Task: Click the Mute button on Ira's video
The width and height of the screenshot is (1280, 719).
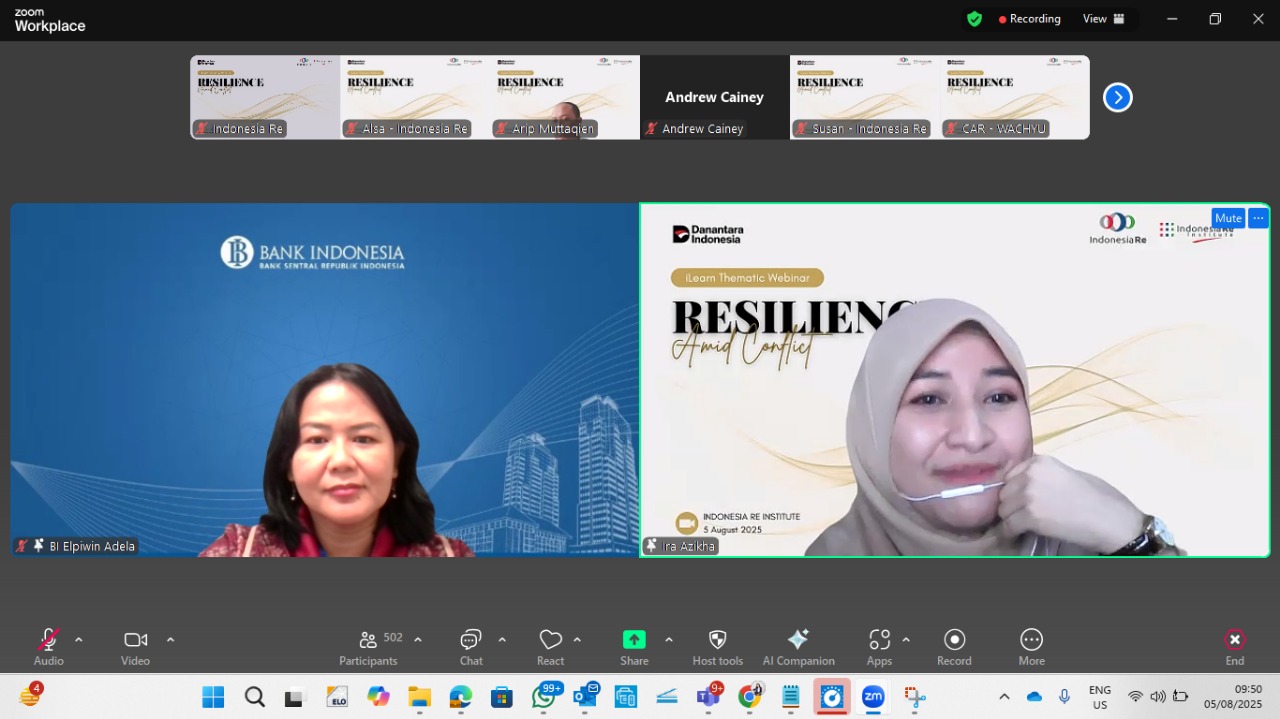Action: coord(1228,218)
